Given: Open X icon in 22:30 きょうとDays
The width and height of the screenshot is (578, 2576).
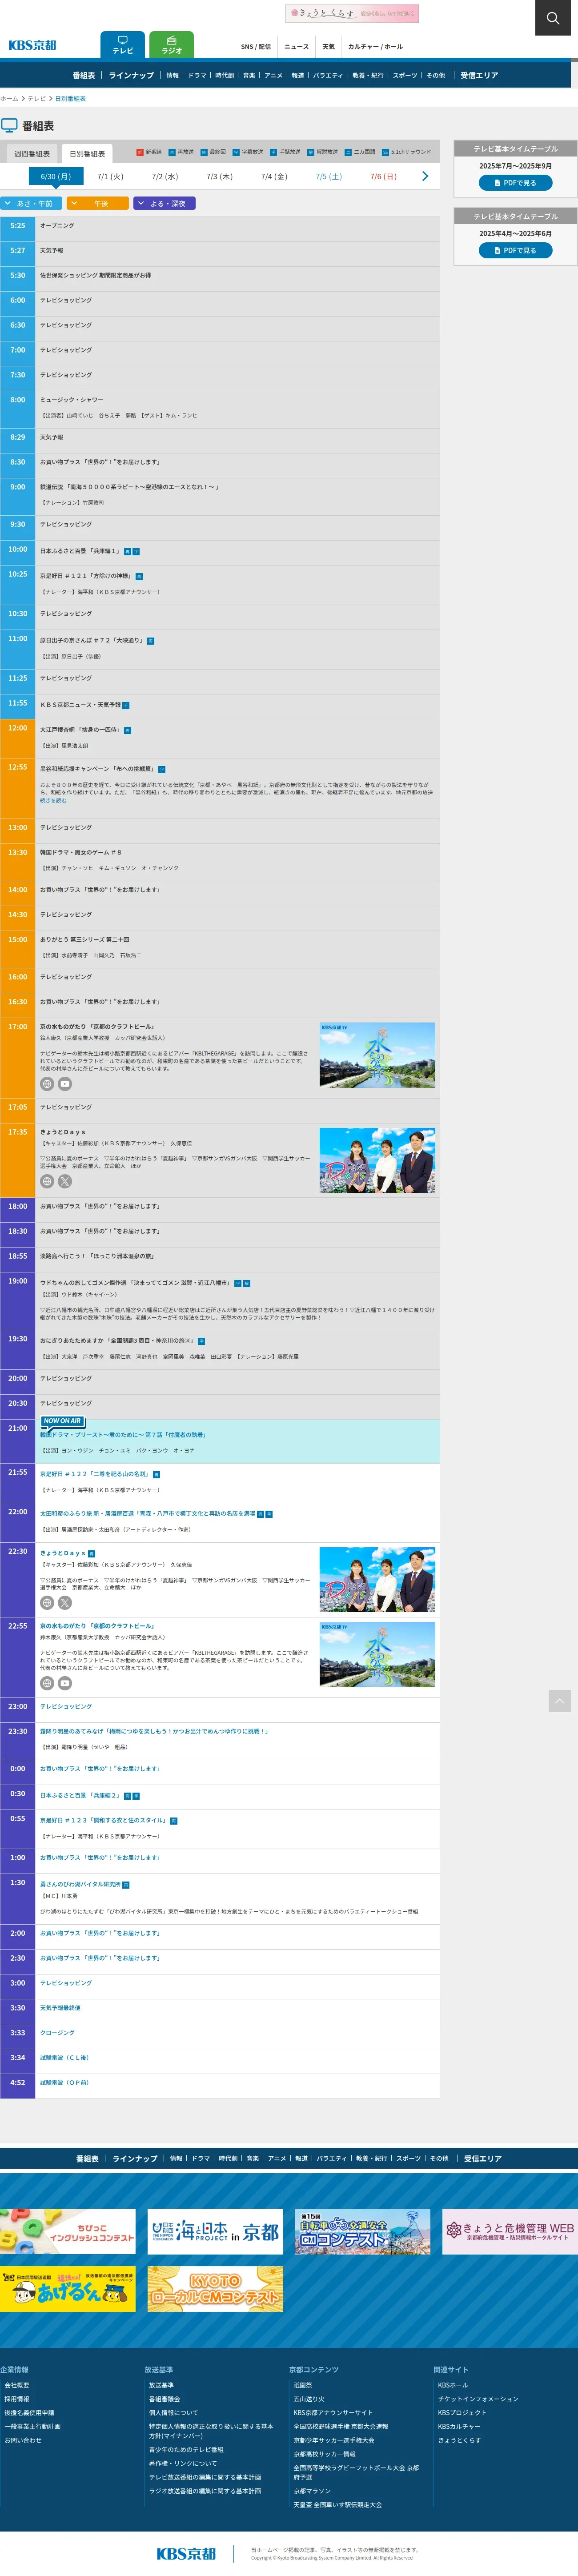Looking at the screenshot, I should point(65,1603).
